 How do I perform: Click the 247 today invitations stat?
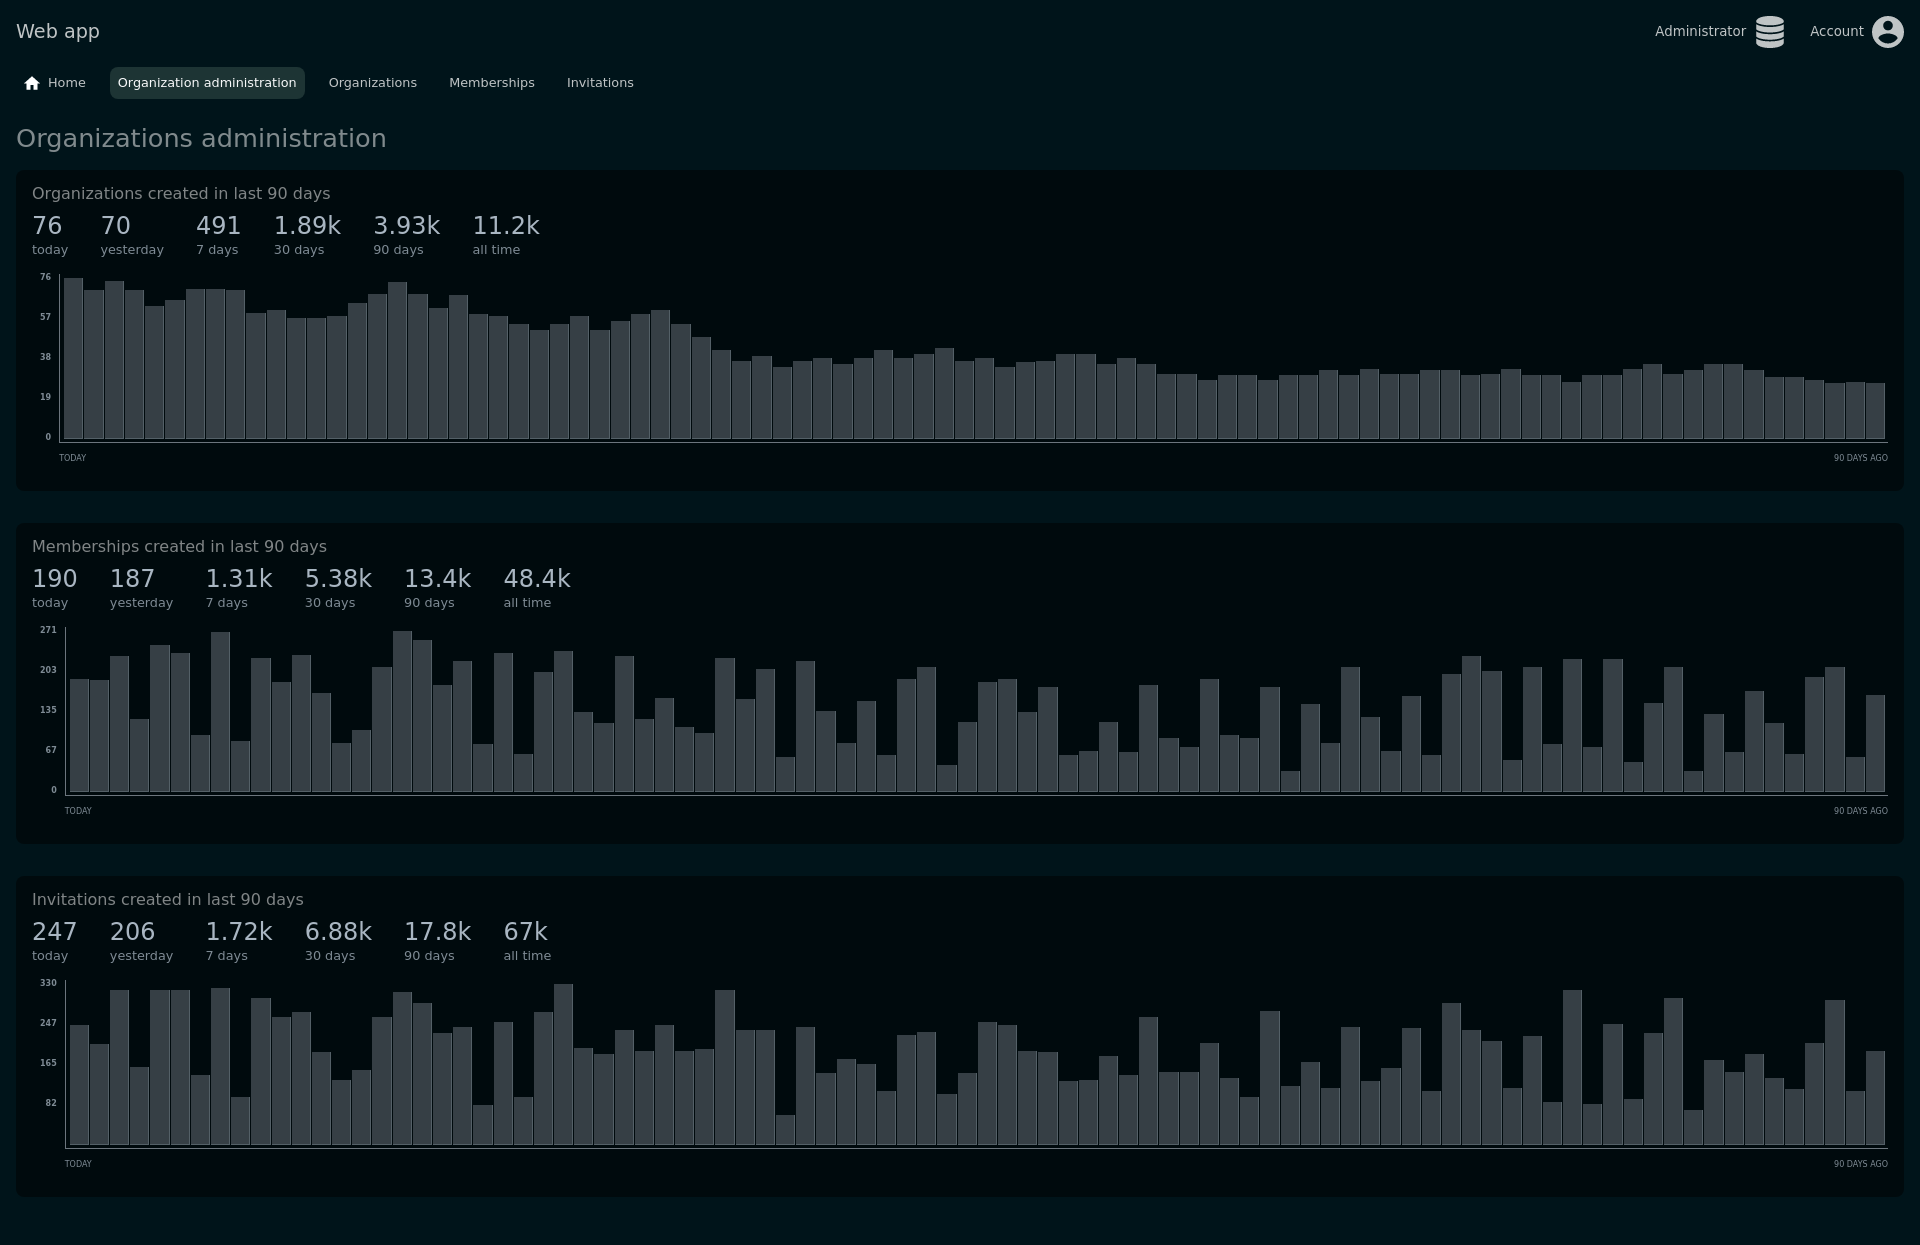[54, 932]
